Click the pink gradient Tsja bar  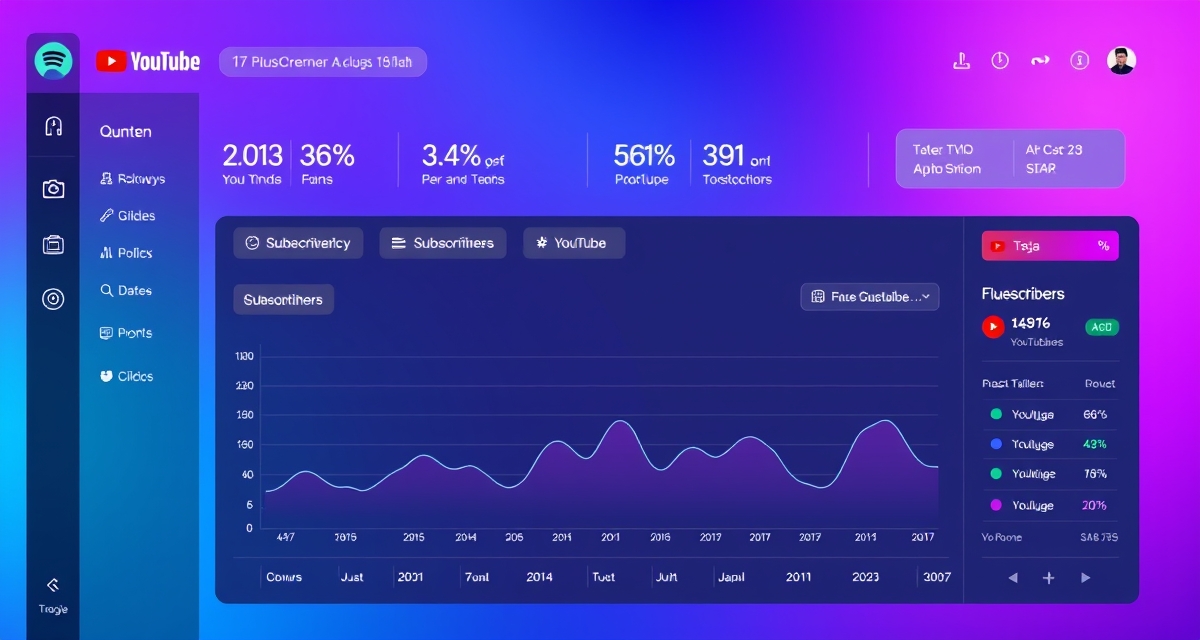1050,246
